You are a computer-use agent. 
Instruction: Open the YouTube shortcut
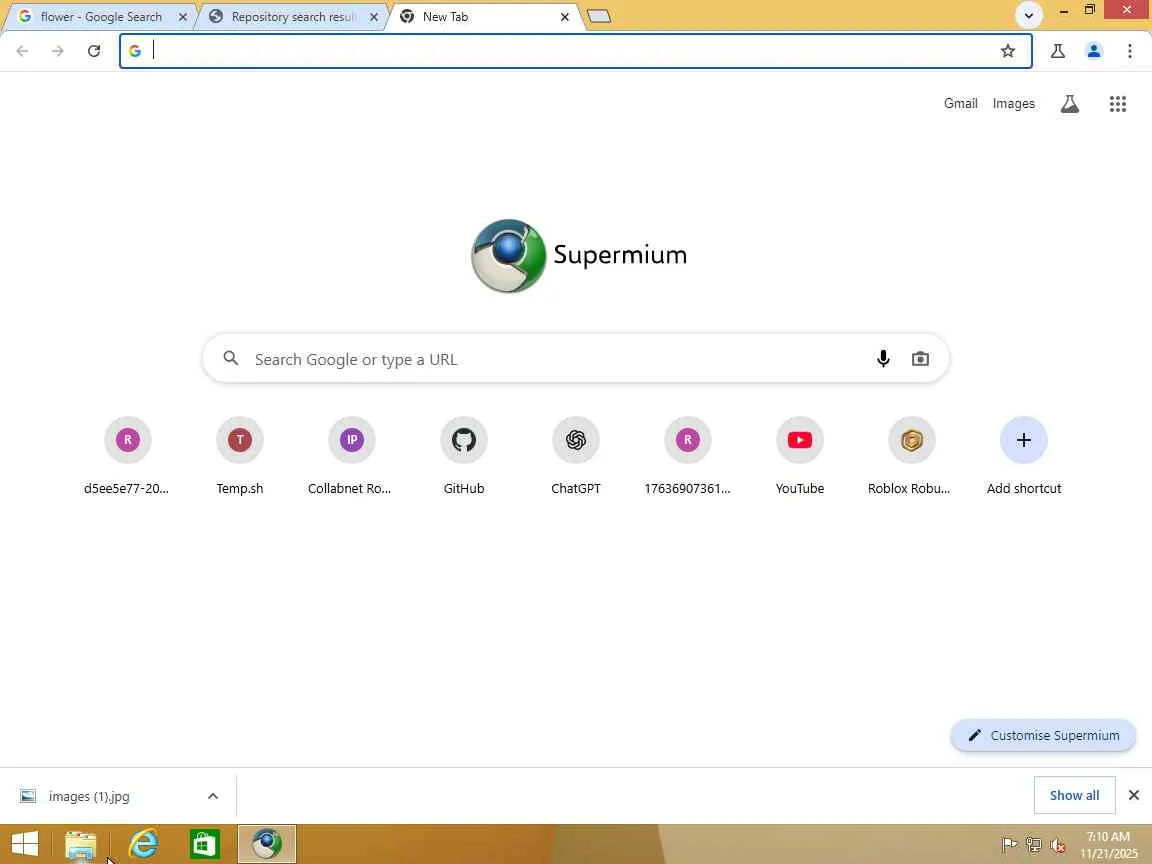(x=799, y=456)
